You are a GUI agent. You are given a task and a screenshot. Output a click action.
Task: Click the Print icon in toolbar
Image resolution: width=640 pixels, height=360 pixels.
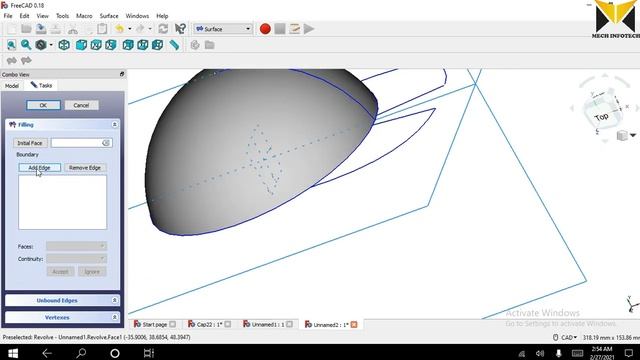(x=56, y=29)
